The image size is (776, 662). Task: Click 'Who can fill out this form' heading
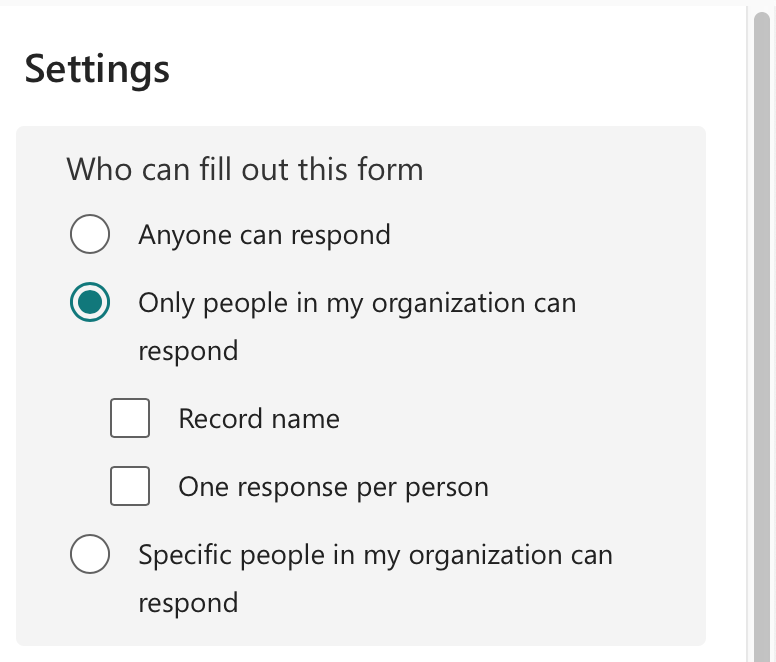coord(245,169)
